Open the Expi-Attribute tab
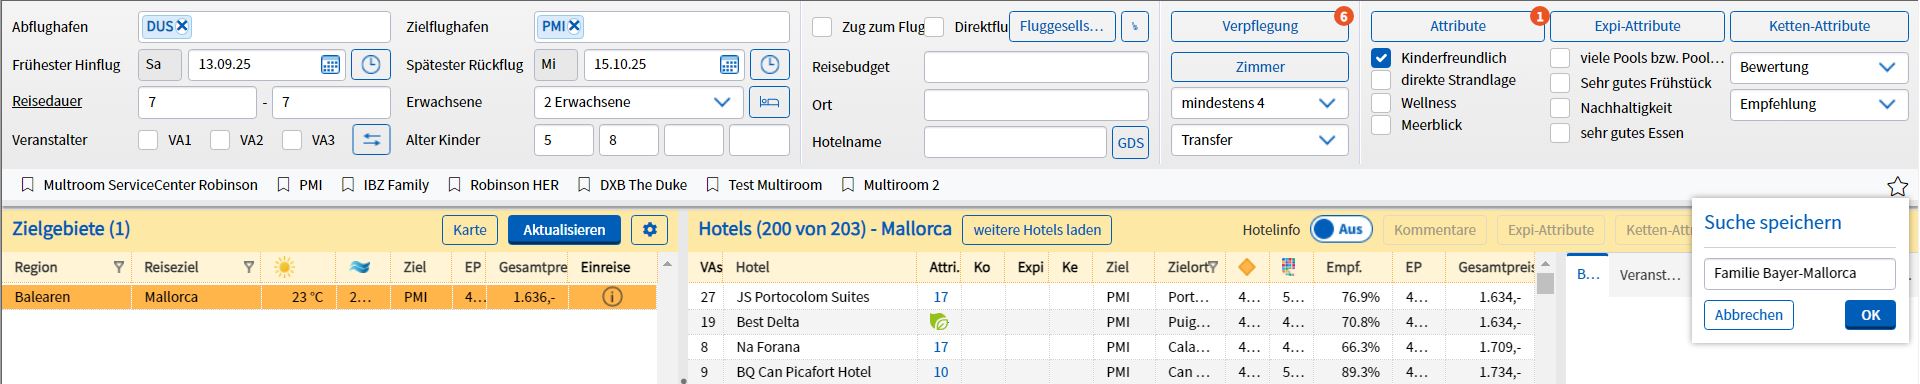Screen dimensions: 1920x384 pyautogui.click(x=1637, y=26)
